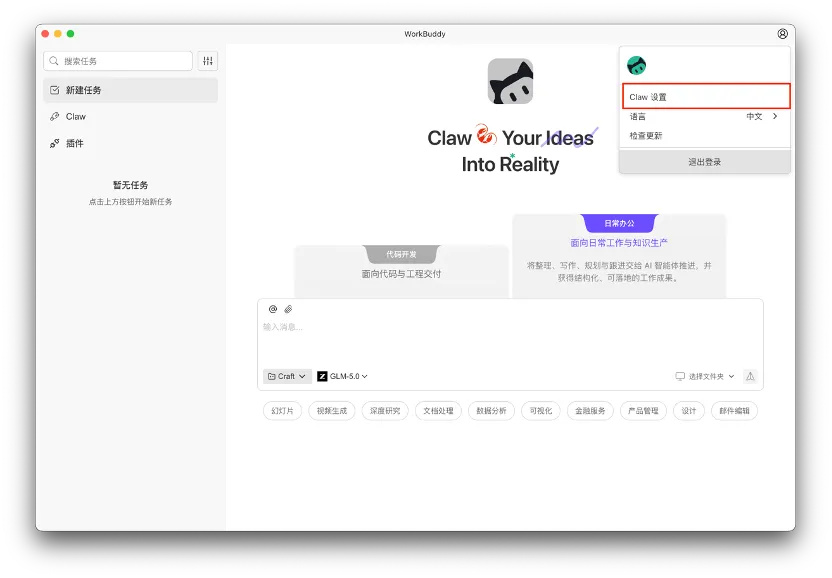Click the magnifier icon in the search box
The image size is (832, 578).
pyautogui.click(x=54, y=61)
